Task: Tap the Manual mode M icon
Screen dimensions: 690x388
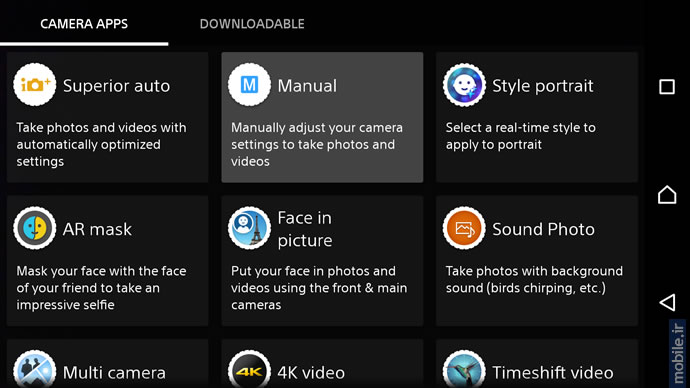Action: point(249,84)
